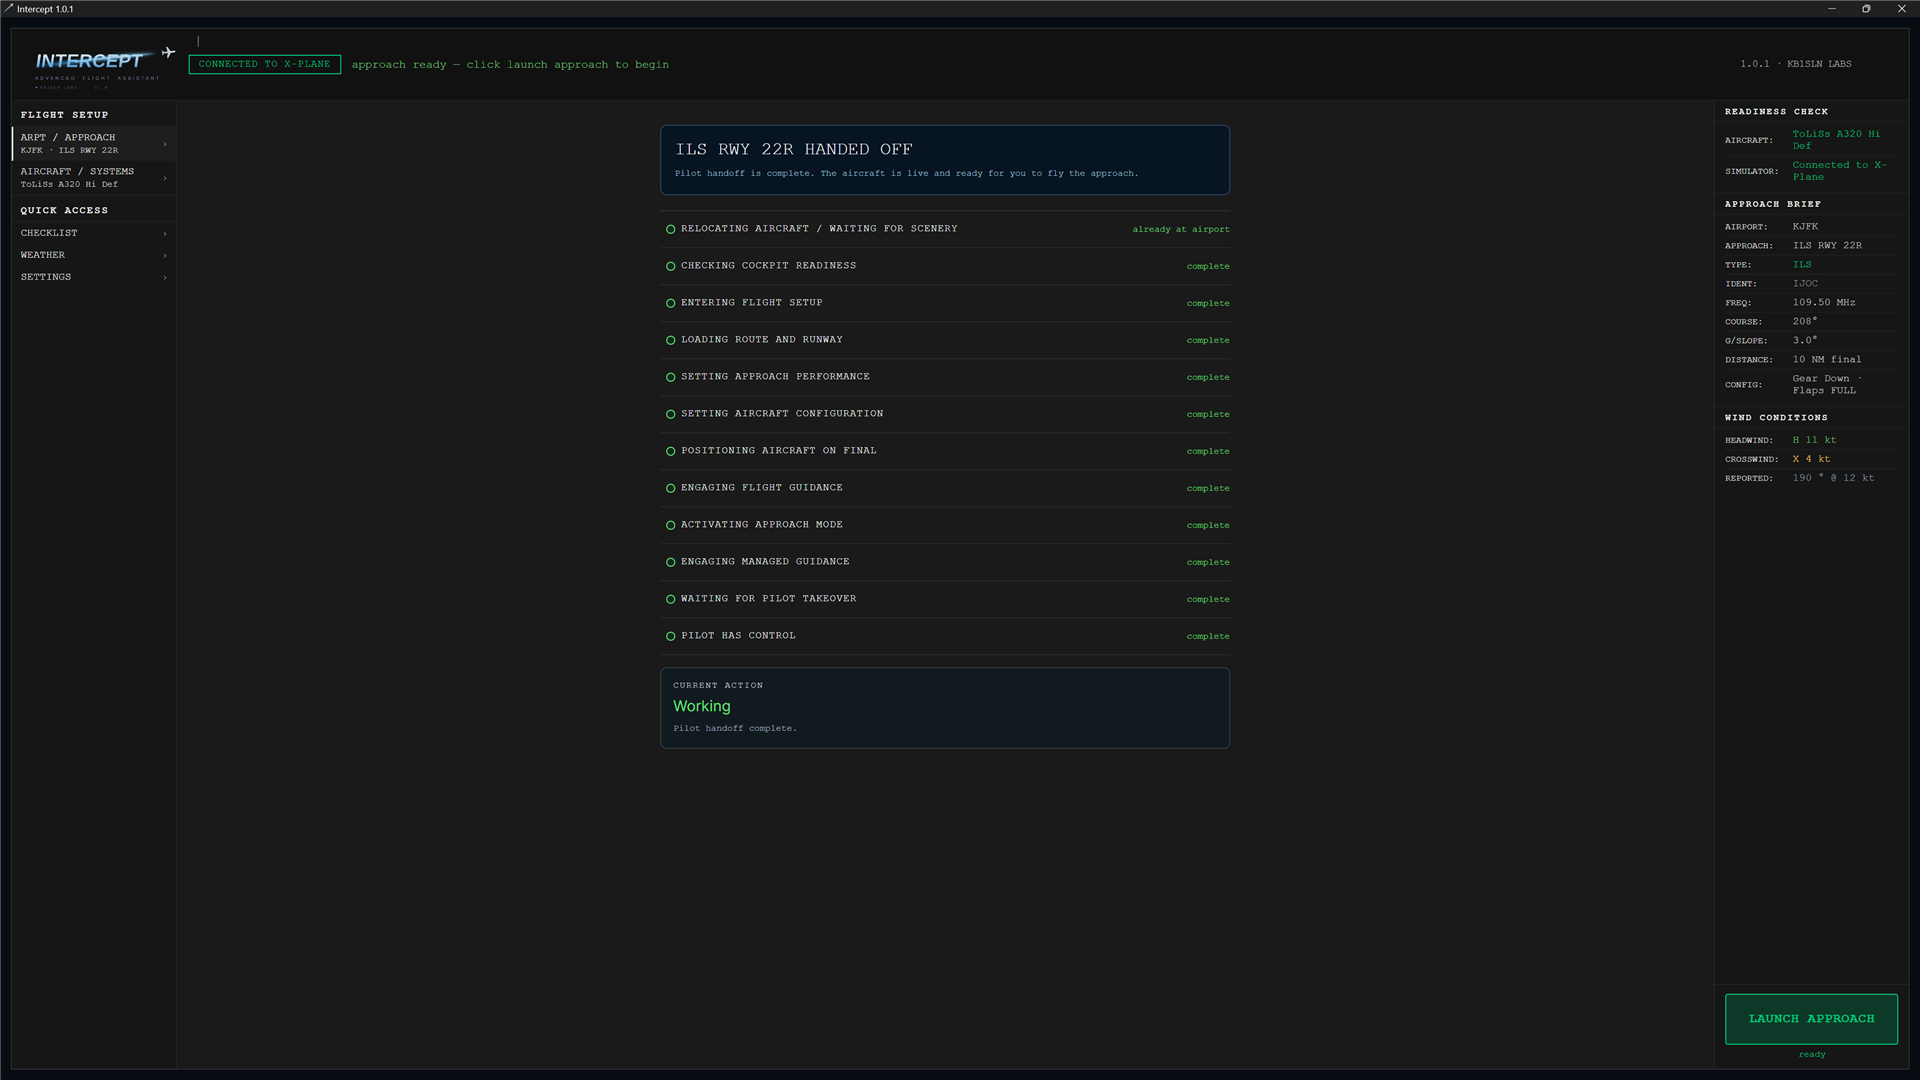Click the 'approach ready' header status message
This screenshot has width=1920, height=1080.
coord(510,65)
